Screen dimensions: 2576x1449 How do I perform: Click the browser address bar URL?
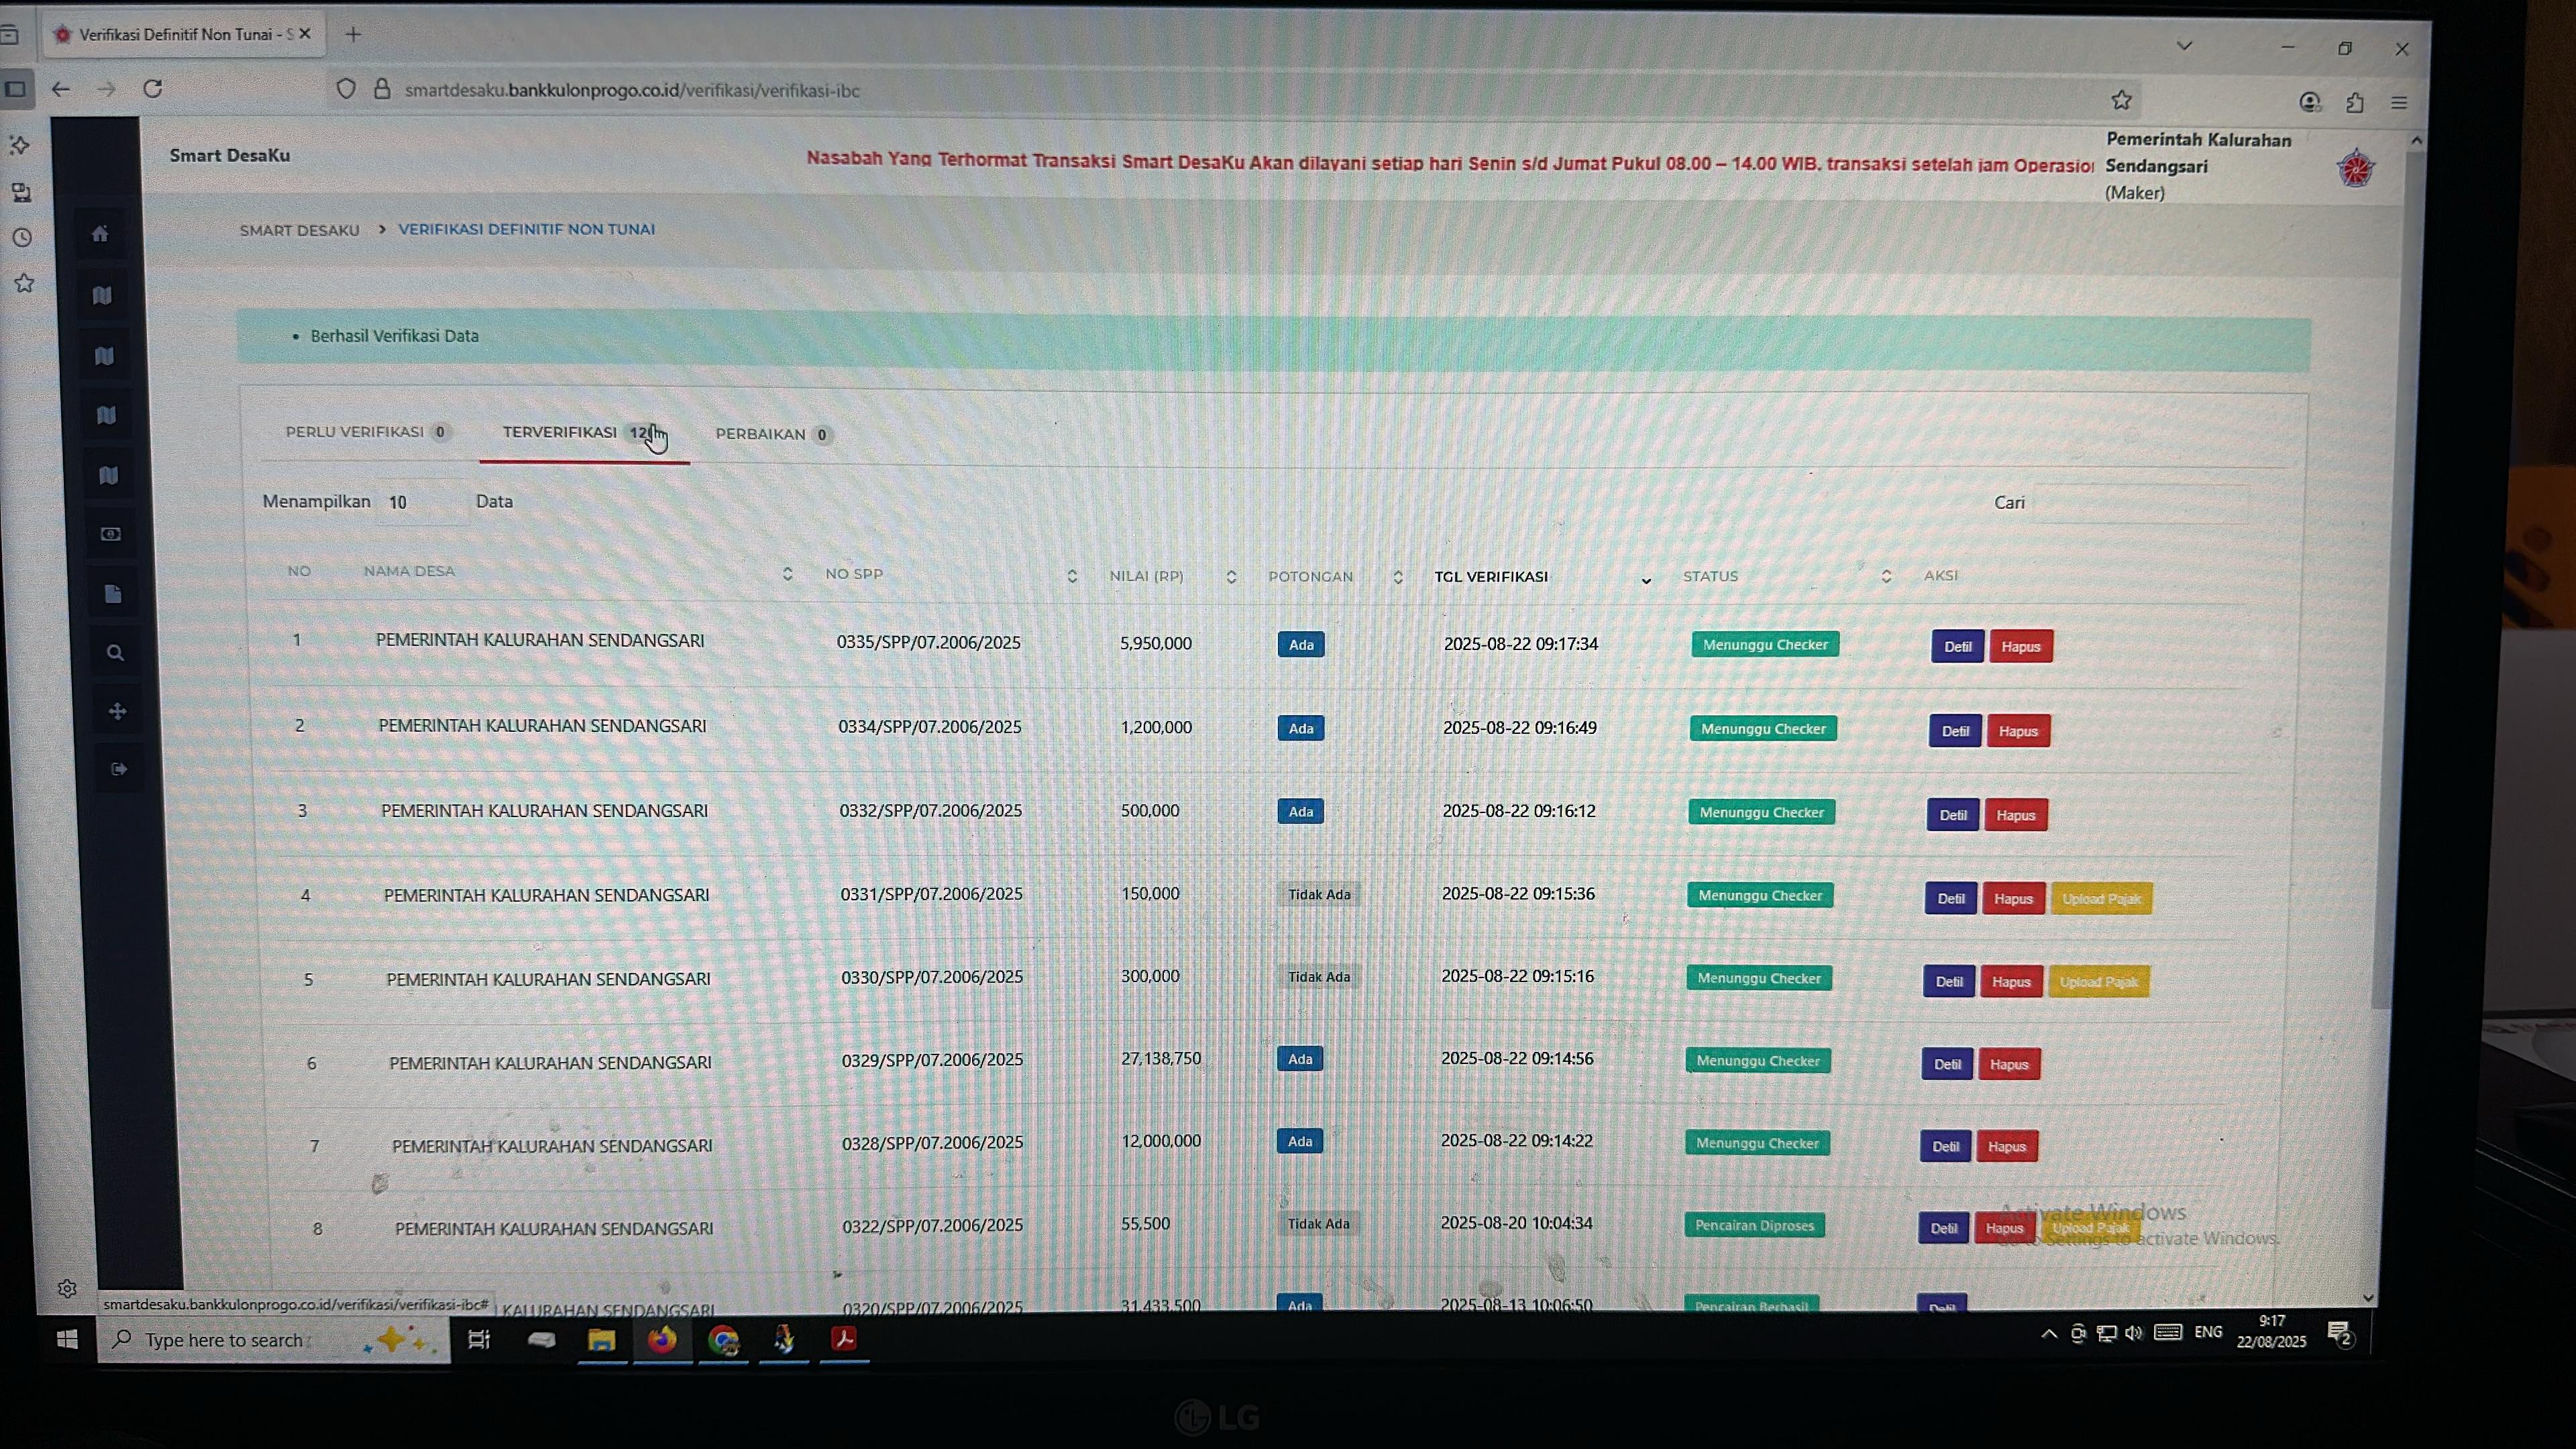pos(632,90)
